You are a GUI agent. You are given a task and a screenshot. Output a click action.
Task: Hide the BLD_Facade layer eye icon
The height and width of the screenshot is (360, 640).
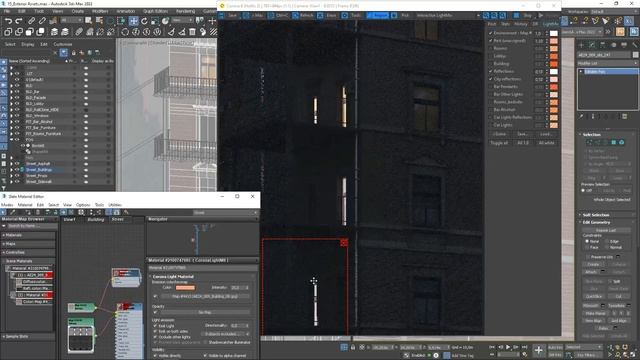[17, 98]
